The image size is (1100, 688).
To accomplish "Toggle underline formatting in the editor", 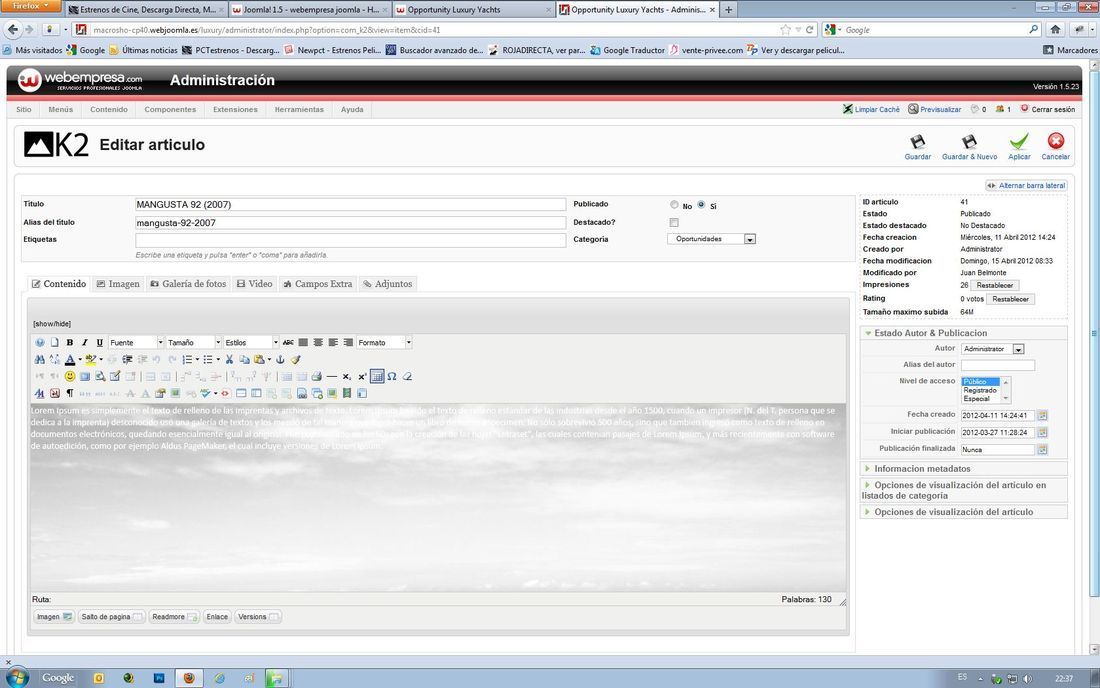I will (x=100, y=342).
